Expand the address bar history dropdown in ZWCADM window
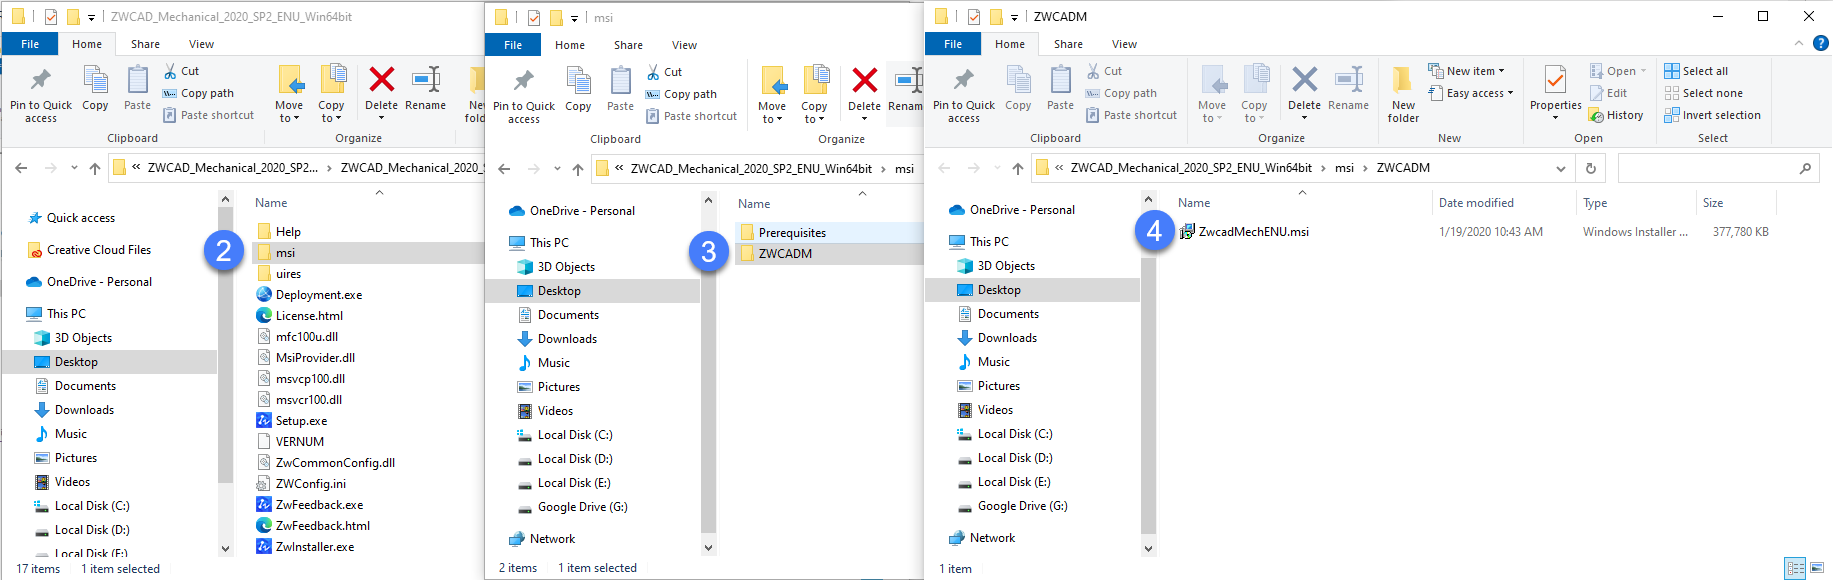 pos(1561,169)
